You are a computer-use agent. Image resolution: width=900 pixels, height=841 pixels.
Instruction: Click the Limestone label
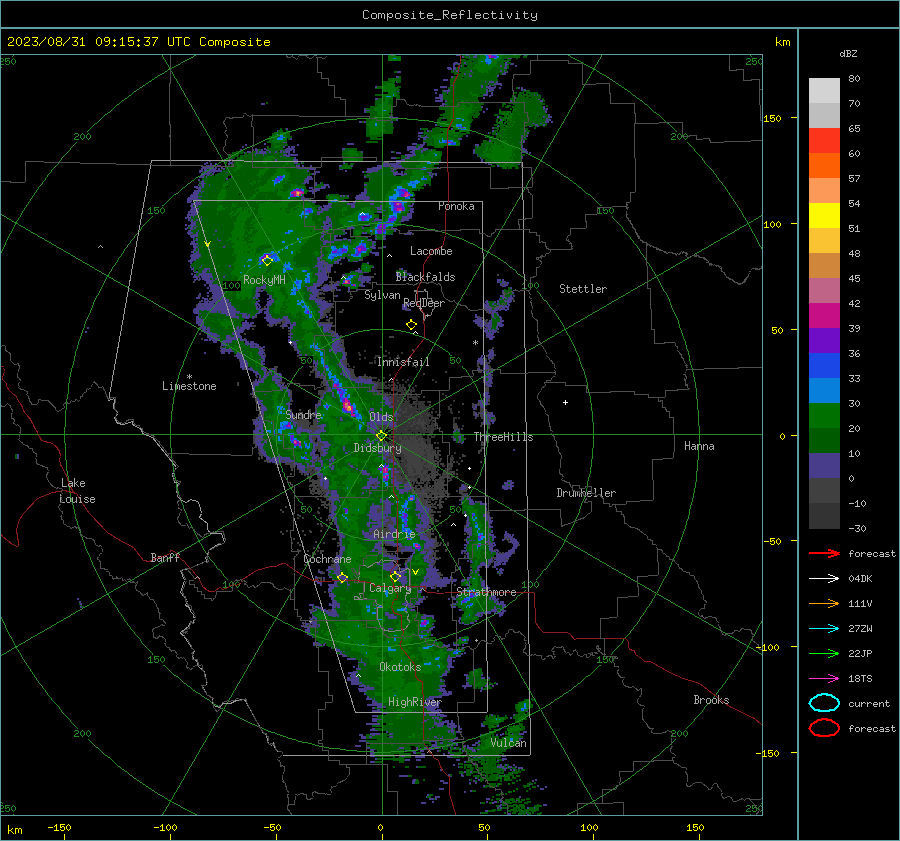[x=189, y=386]
